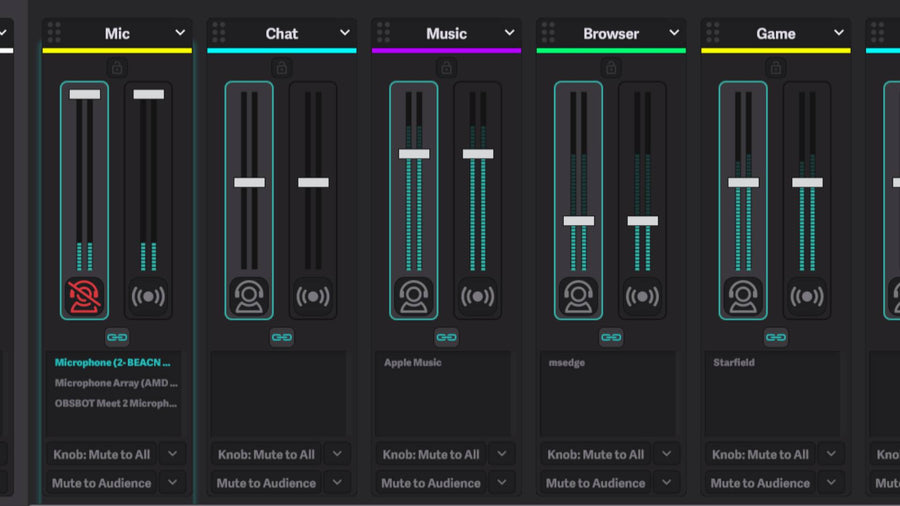This screenshot has height=506, width=900.
Task: Unmute the Mic headphone mix icon
Action: (x=84, y=297)
